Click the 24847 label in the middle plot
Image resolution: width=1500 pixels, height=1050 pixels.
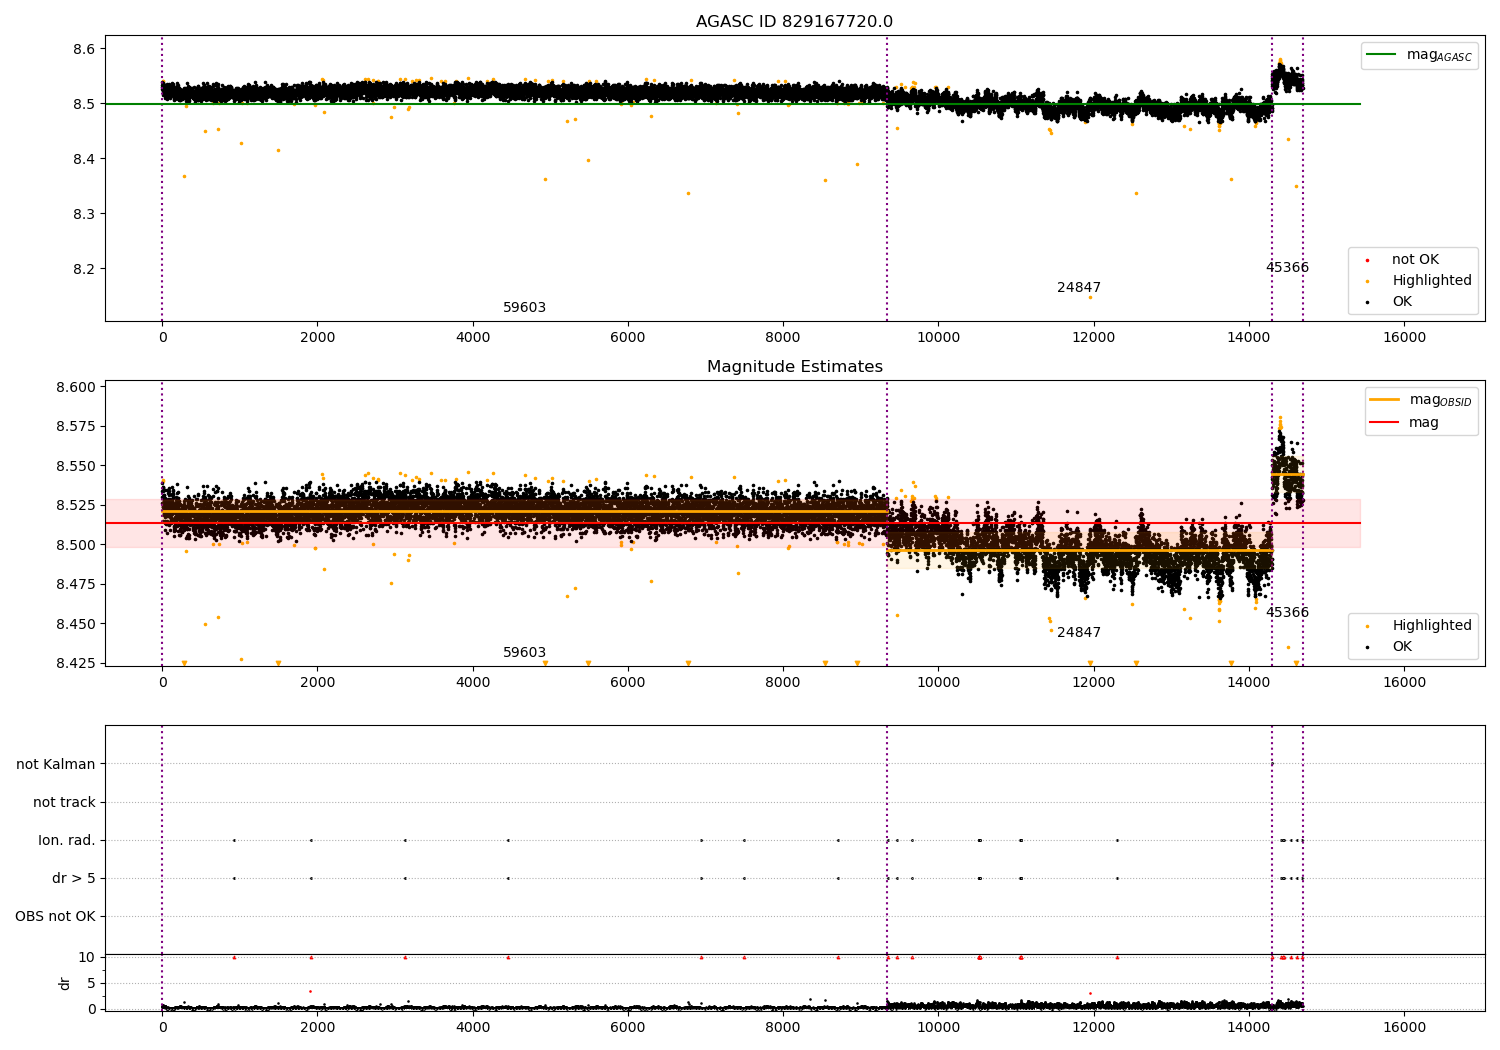pyautogui.click(x=1079, y=633)
